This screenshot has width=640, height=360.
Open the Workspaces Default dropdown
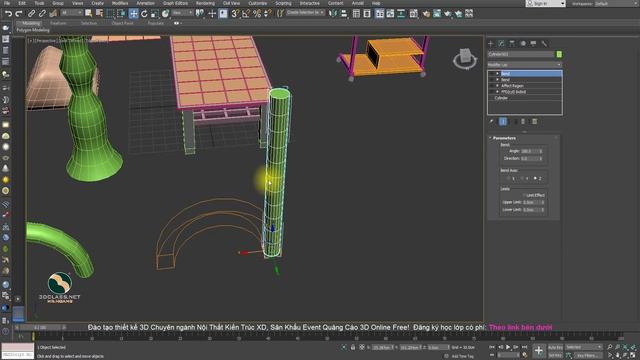(616, 3)
